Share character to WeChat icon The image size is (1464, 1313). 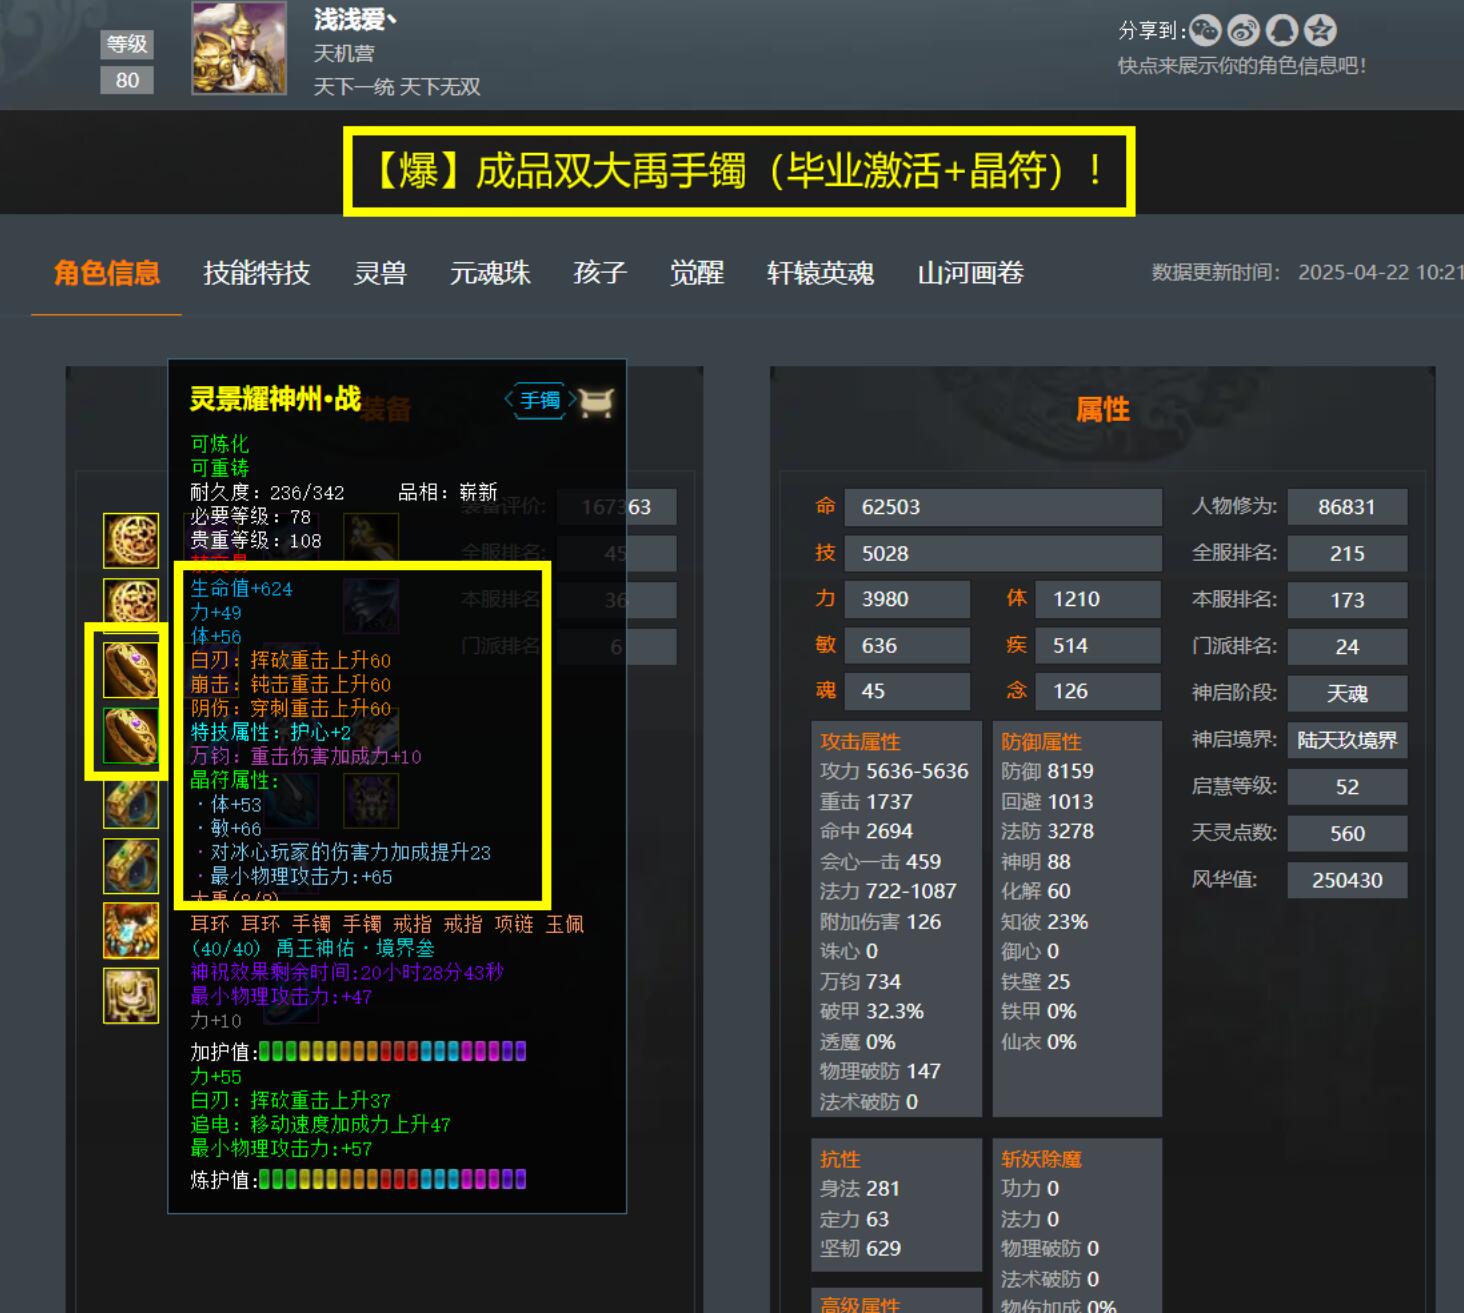pos(1205,31)
